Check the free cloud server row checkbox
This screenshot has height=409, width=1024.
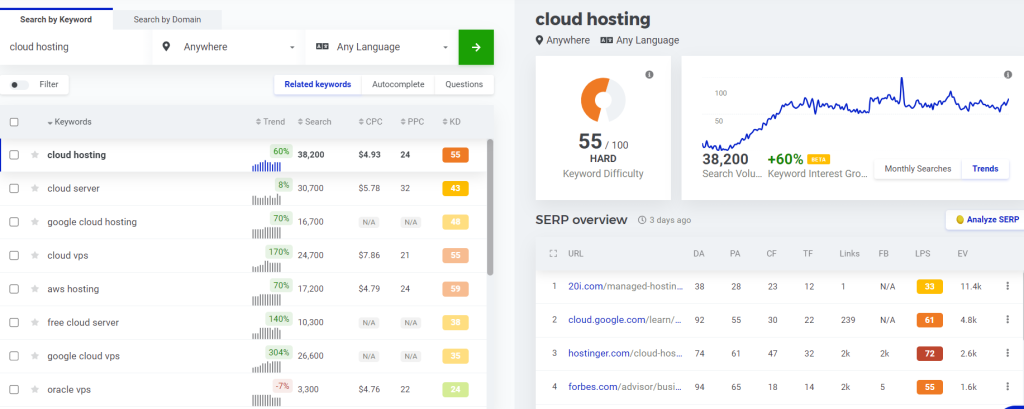tap(14, 322)
